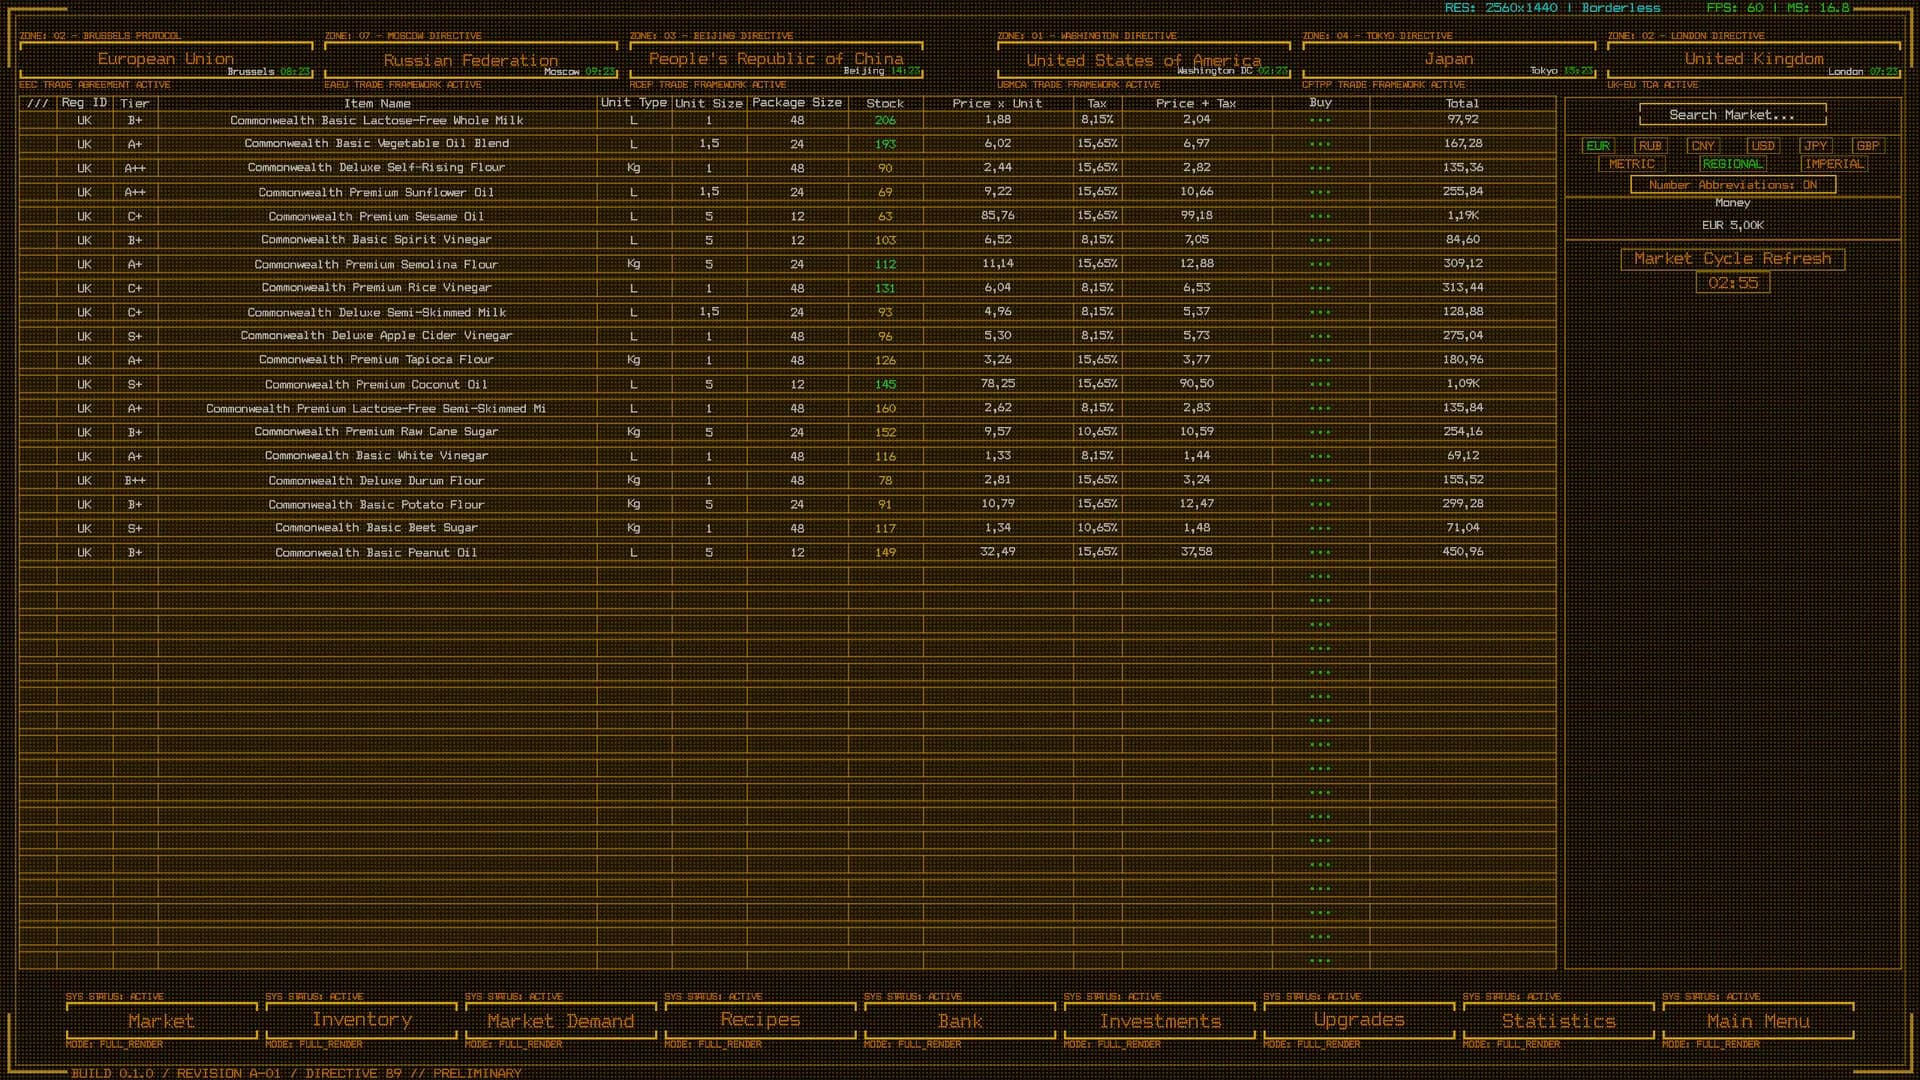Open buy dots for Premium Lactose-Free Semi-Skimmed
Screen dimensions: 1920x1080
[1320, 408]
